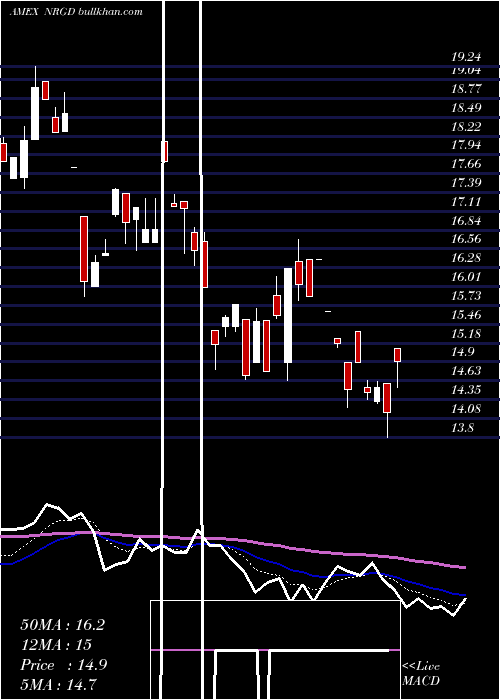This screenshot has height=700, width=500.
Task: Click the 17.39 price level label
Action: coord(466,182)
